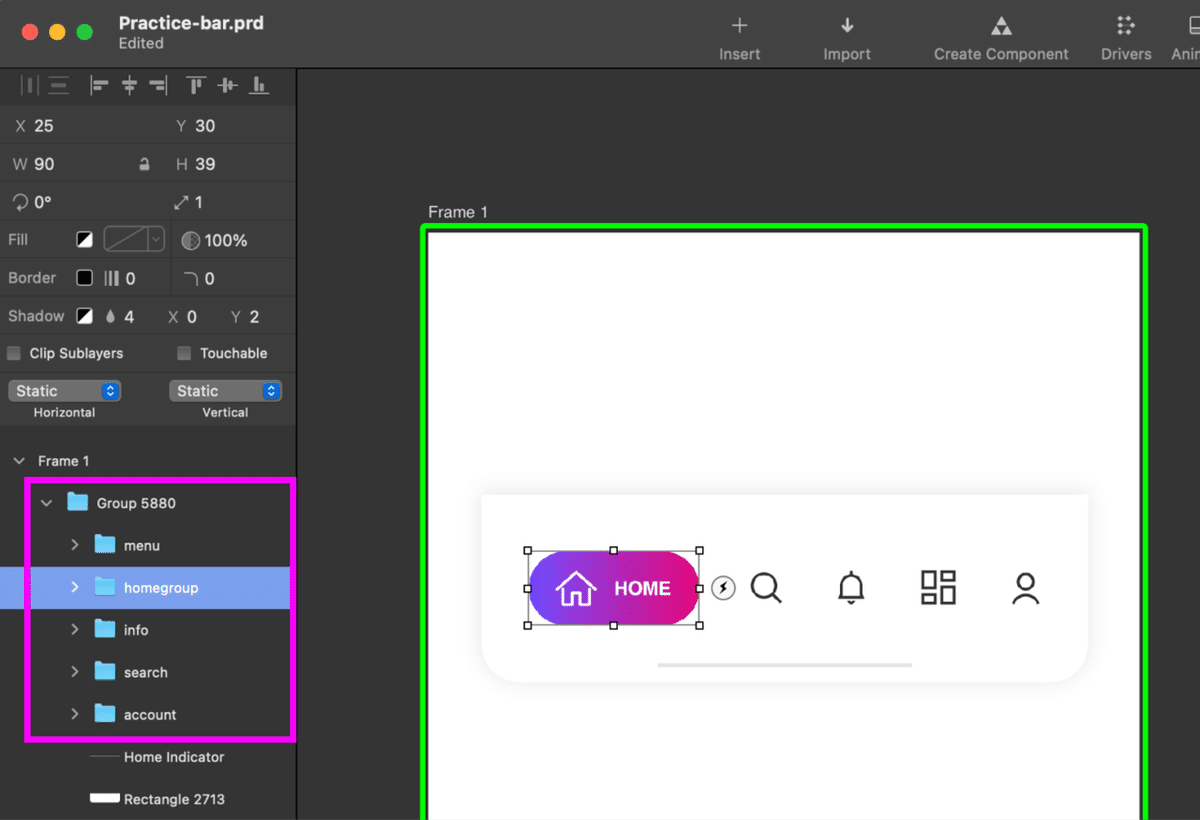Click the bell notification icon on canvas
1200x820 pixels.
click(x=851, y=588)
